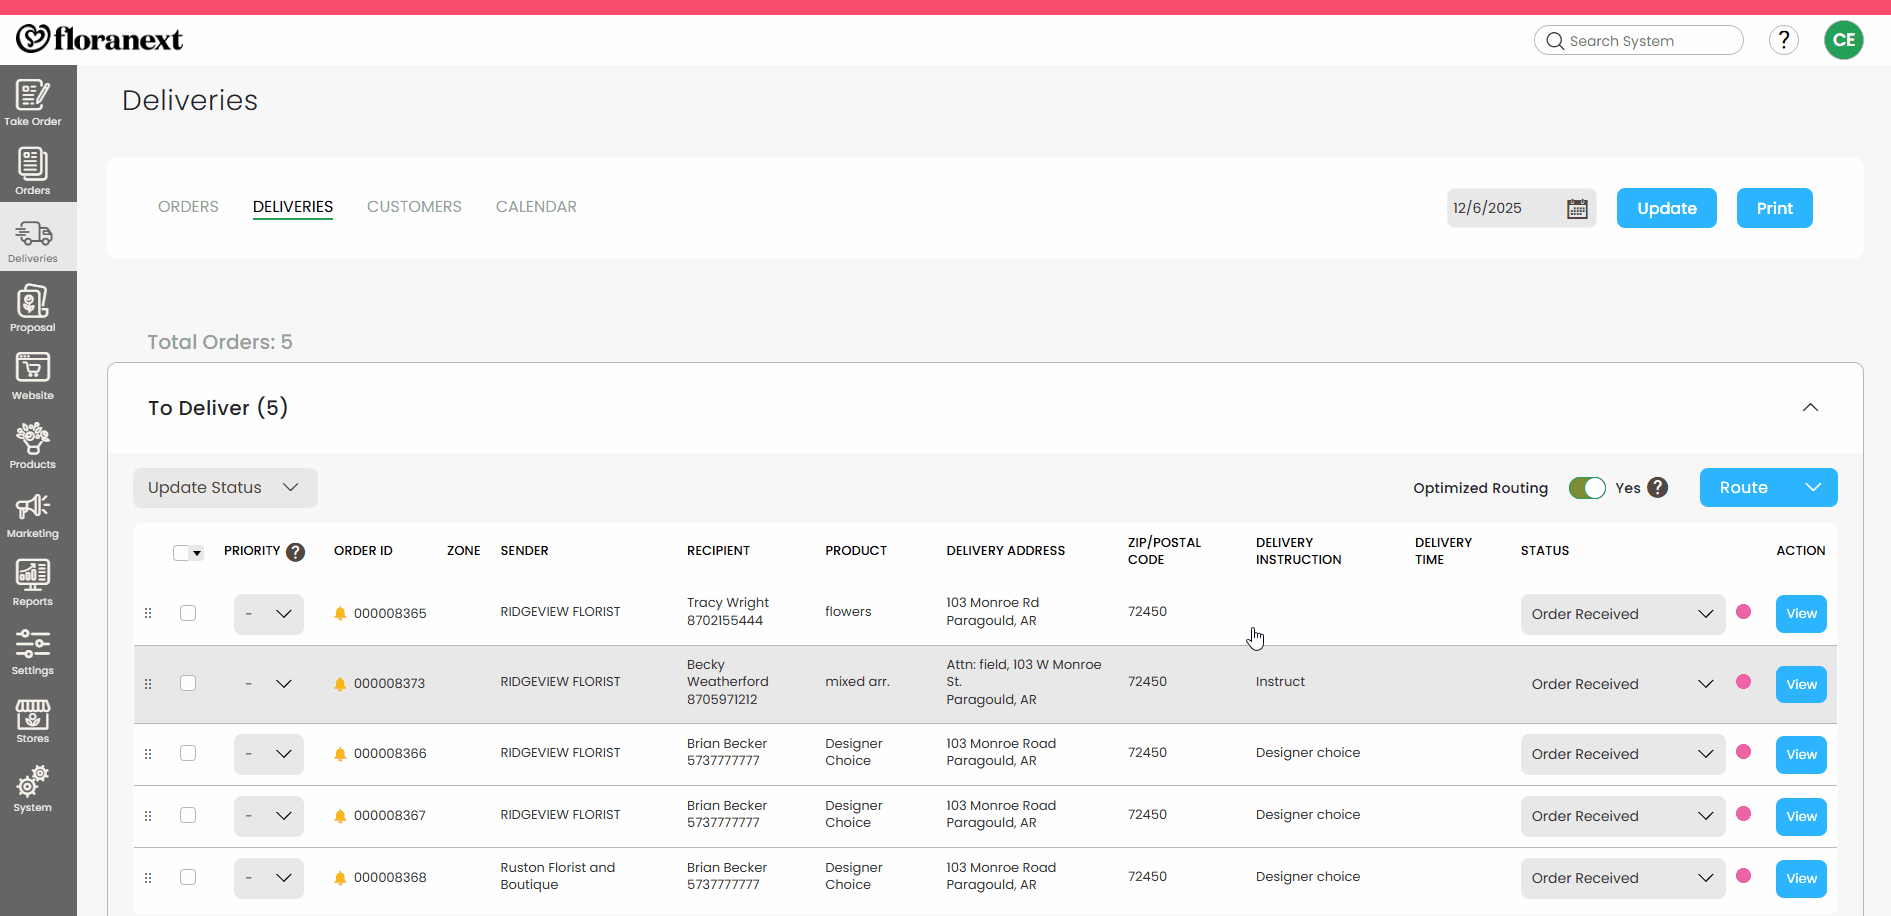Screen dimensions: 1891x916
Task: Grab drag handle for order 000008368
Action: tap(148, 878)
